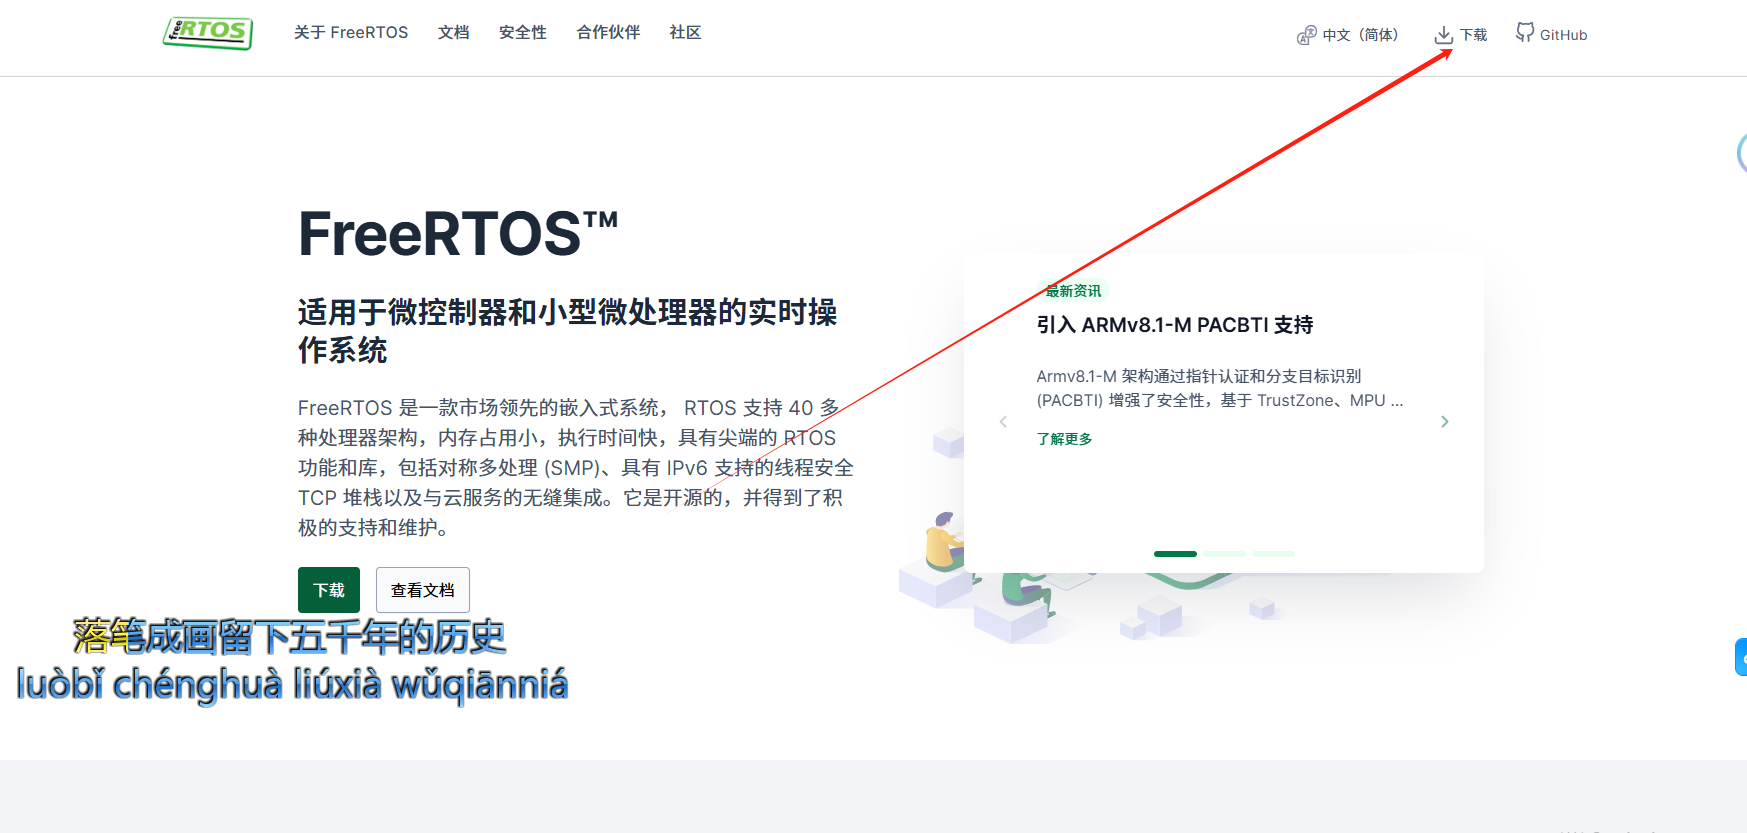Select the first carousel indicator
Screen dimensions: 1747x833
point(1175,553)
